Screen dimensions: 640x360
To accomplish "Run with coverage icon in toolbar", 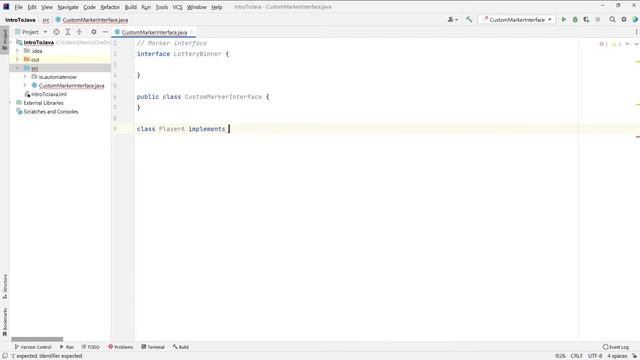I will pos(586,19).
